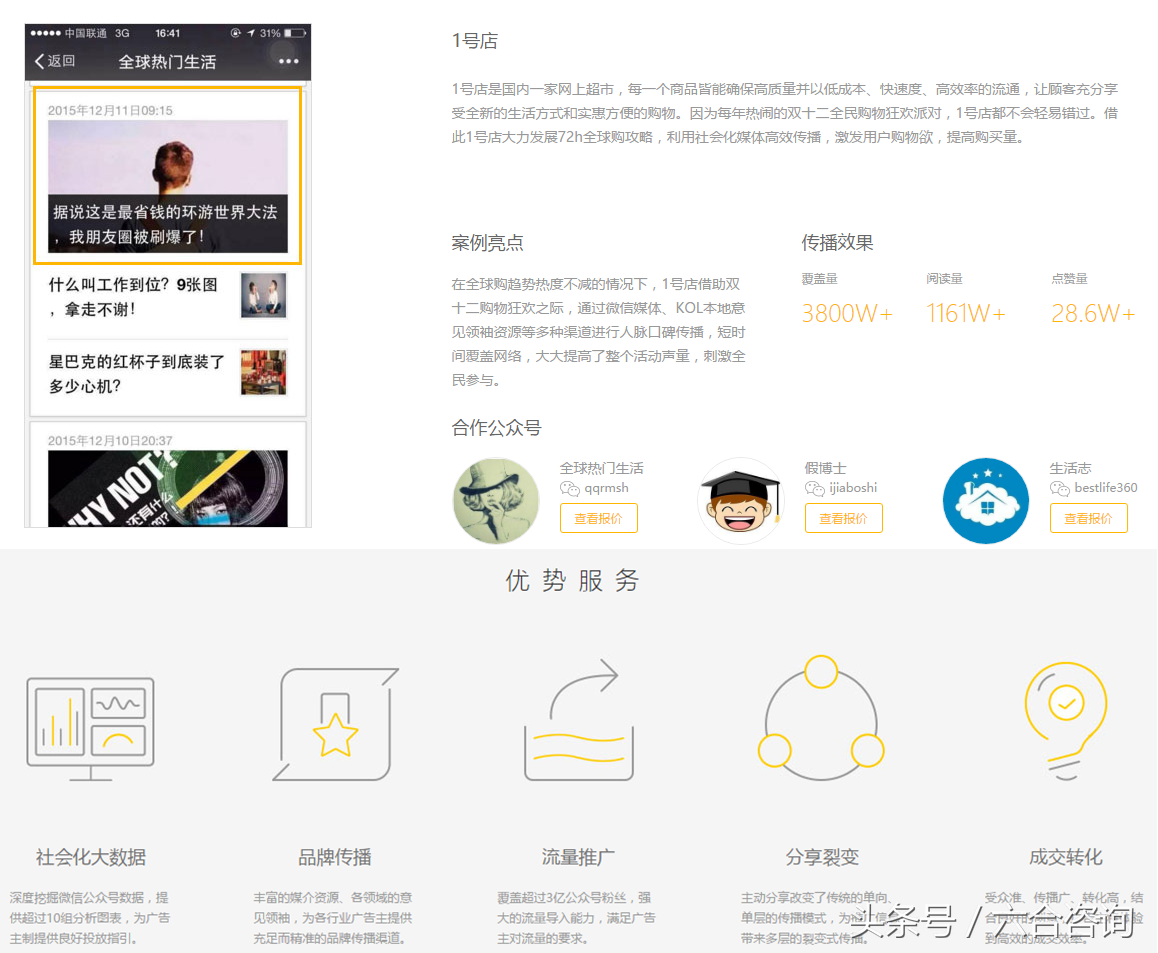Click 查看报价 under 全球热门生活
This screenshot has height=953, width=1158.
tap(598, 518)
